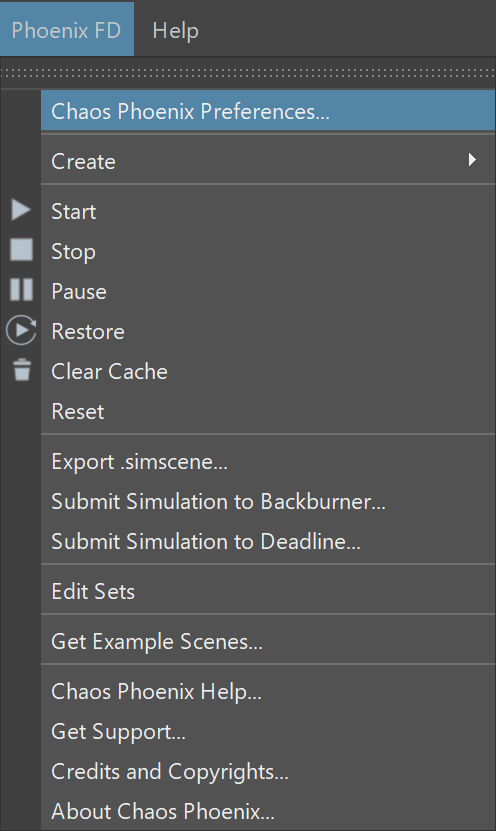
Task: Choose the Create menu entry
Action: pos(268,161)
